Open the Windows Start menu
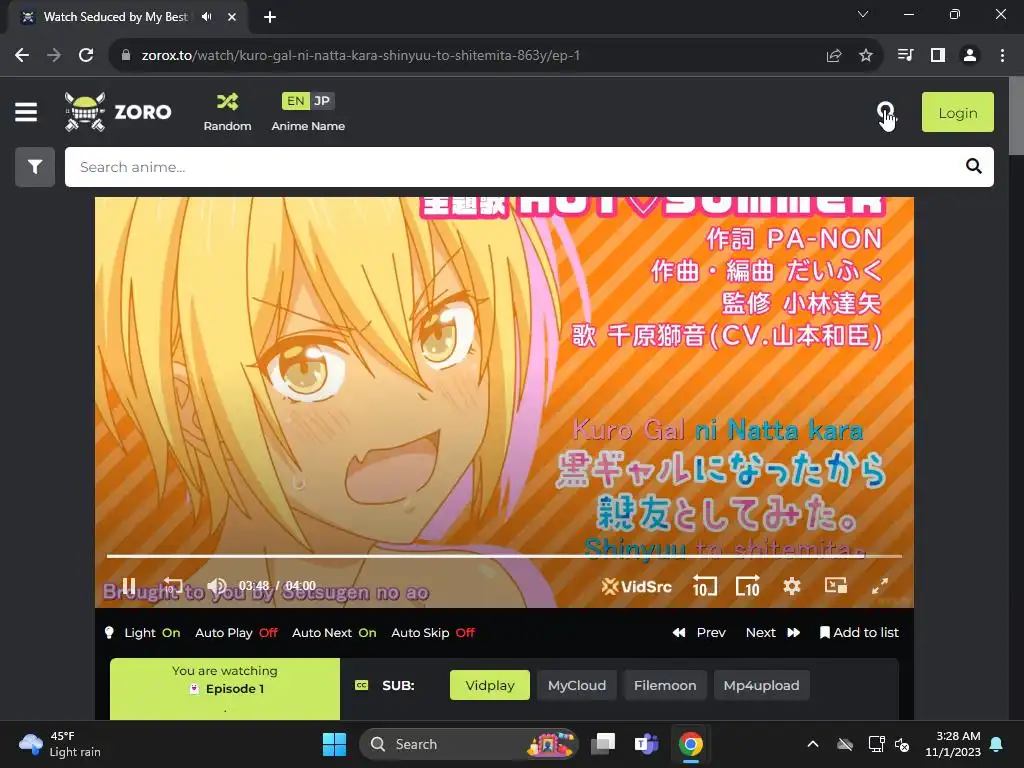This screenshot has height=768, width=1024. (334, 744)
